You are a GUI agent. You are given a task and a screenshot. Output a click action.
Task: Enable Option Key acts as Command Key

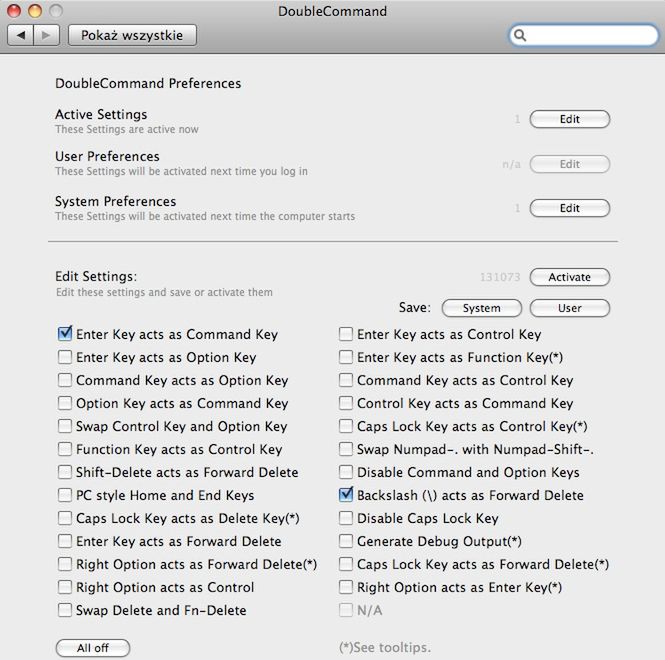[x=65, y=403]
